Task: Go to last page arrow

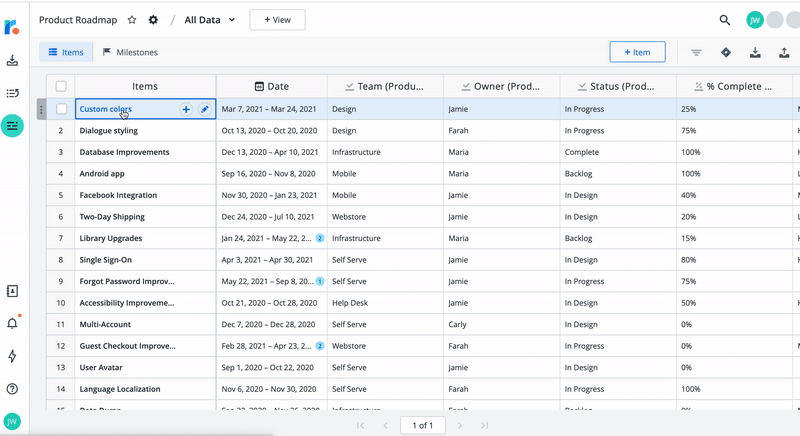Action: pos(485,425)
